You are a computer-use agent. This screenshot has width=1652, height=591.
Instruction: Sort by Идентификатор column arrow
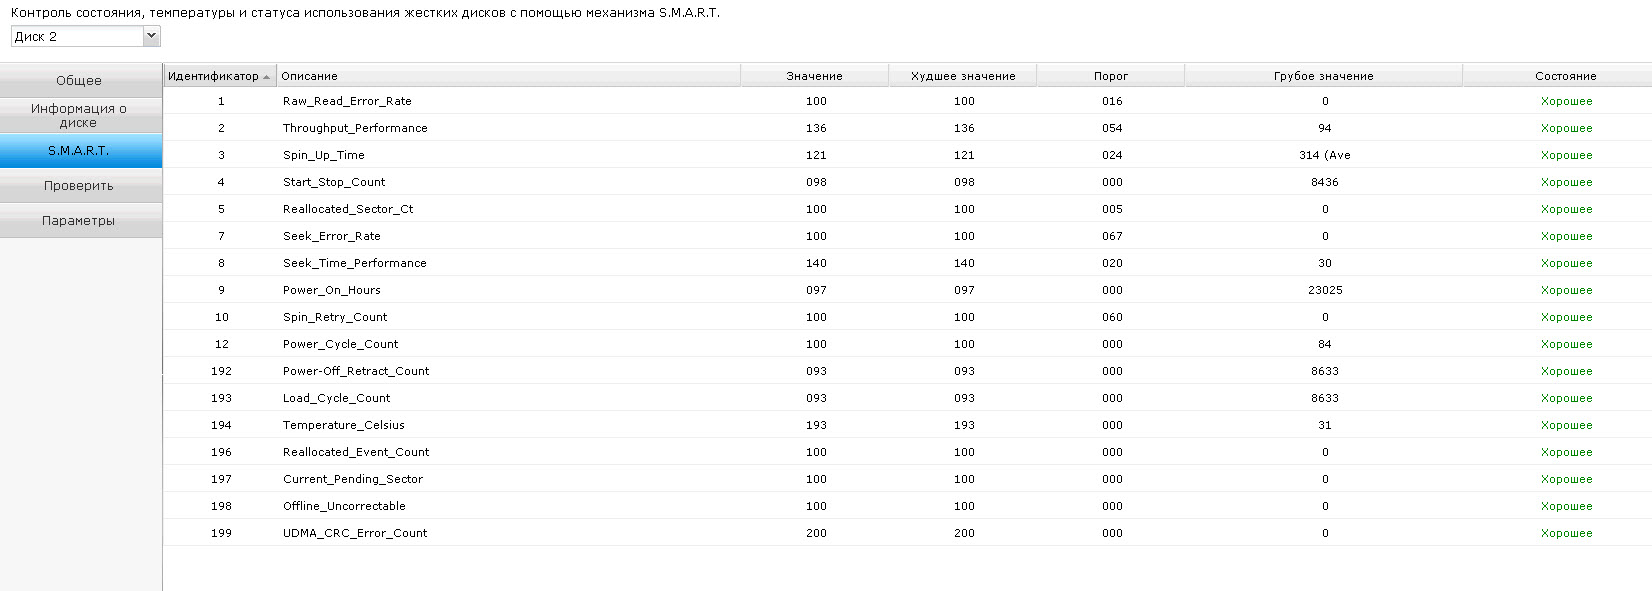266,77
